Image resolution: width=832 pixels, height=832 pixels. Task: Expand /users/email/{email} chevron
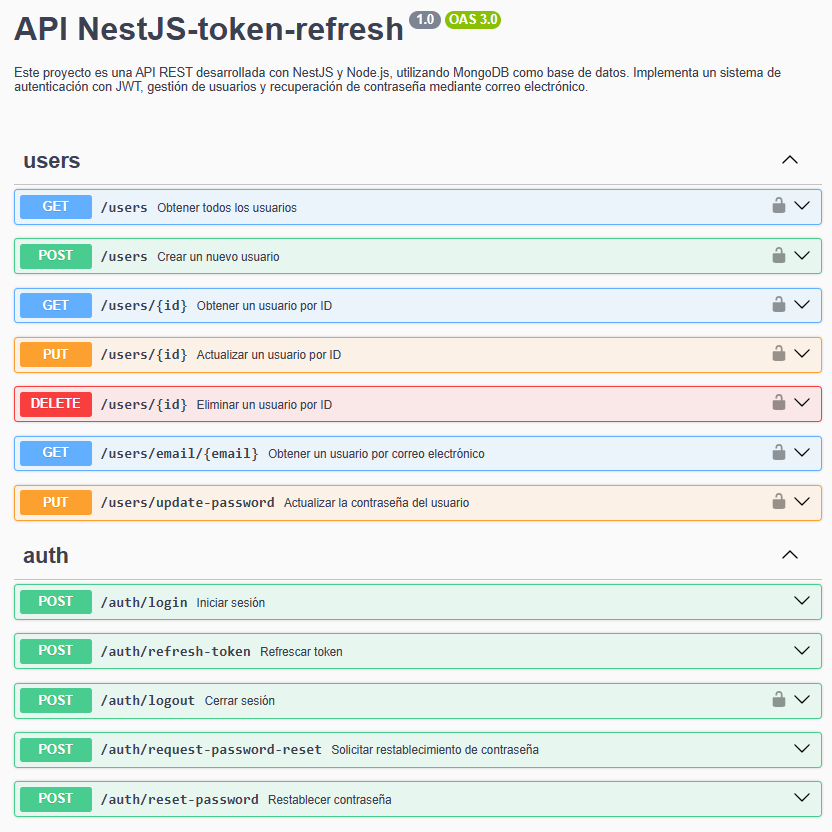[x=802, y=453]
